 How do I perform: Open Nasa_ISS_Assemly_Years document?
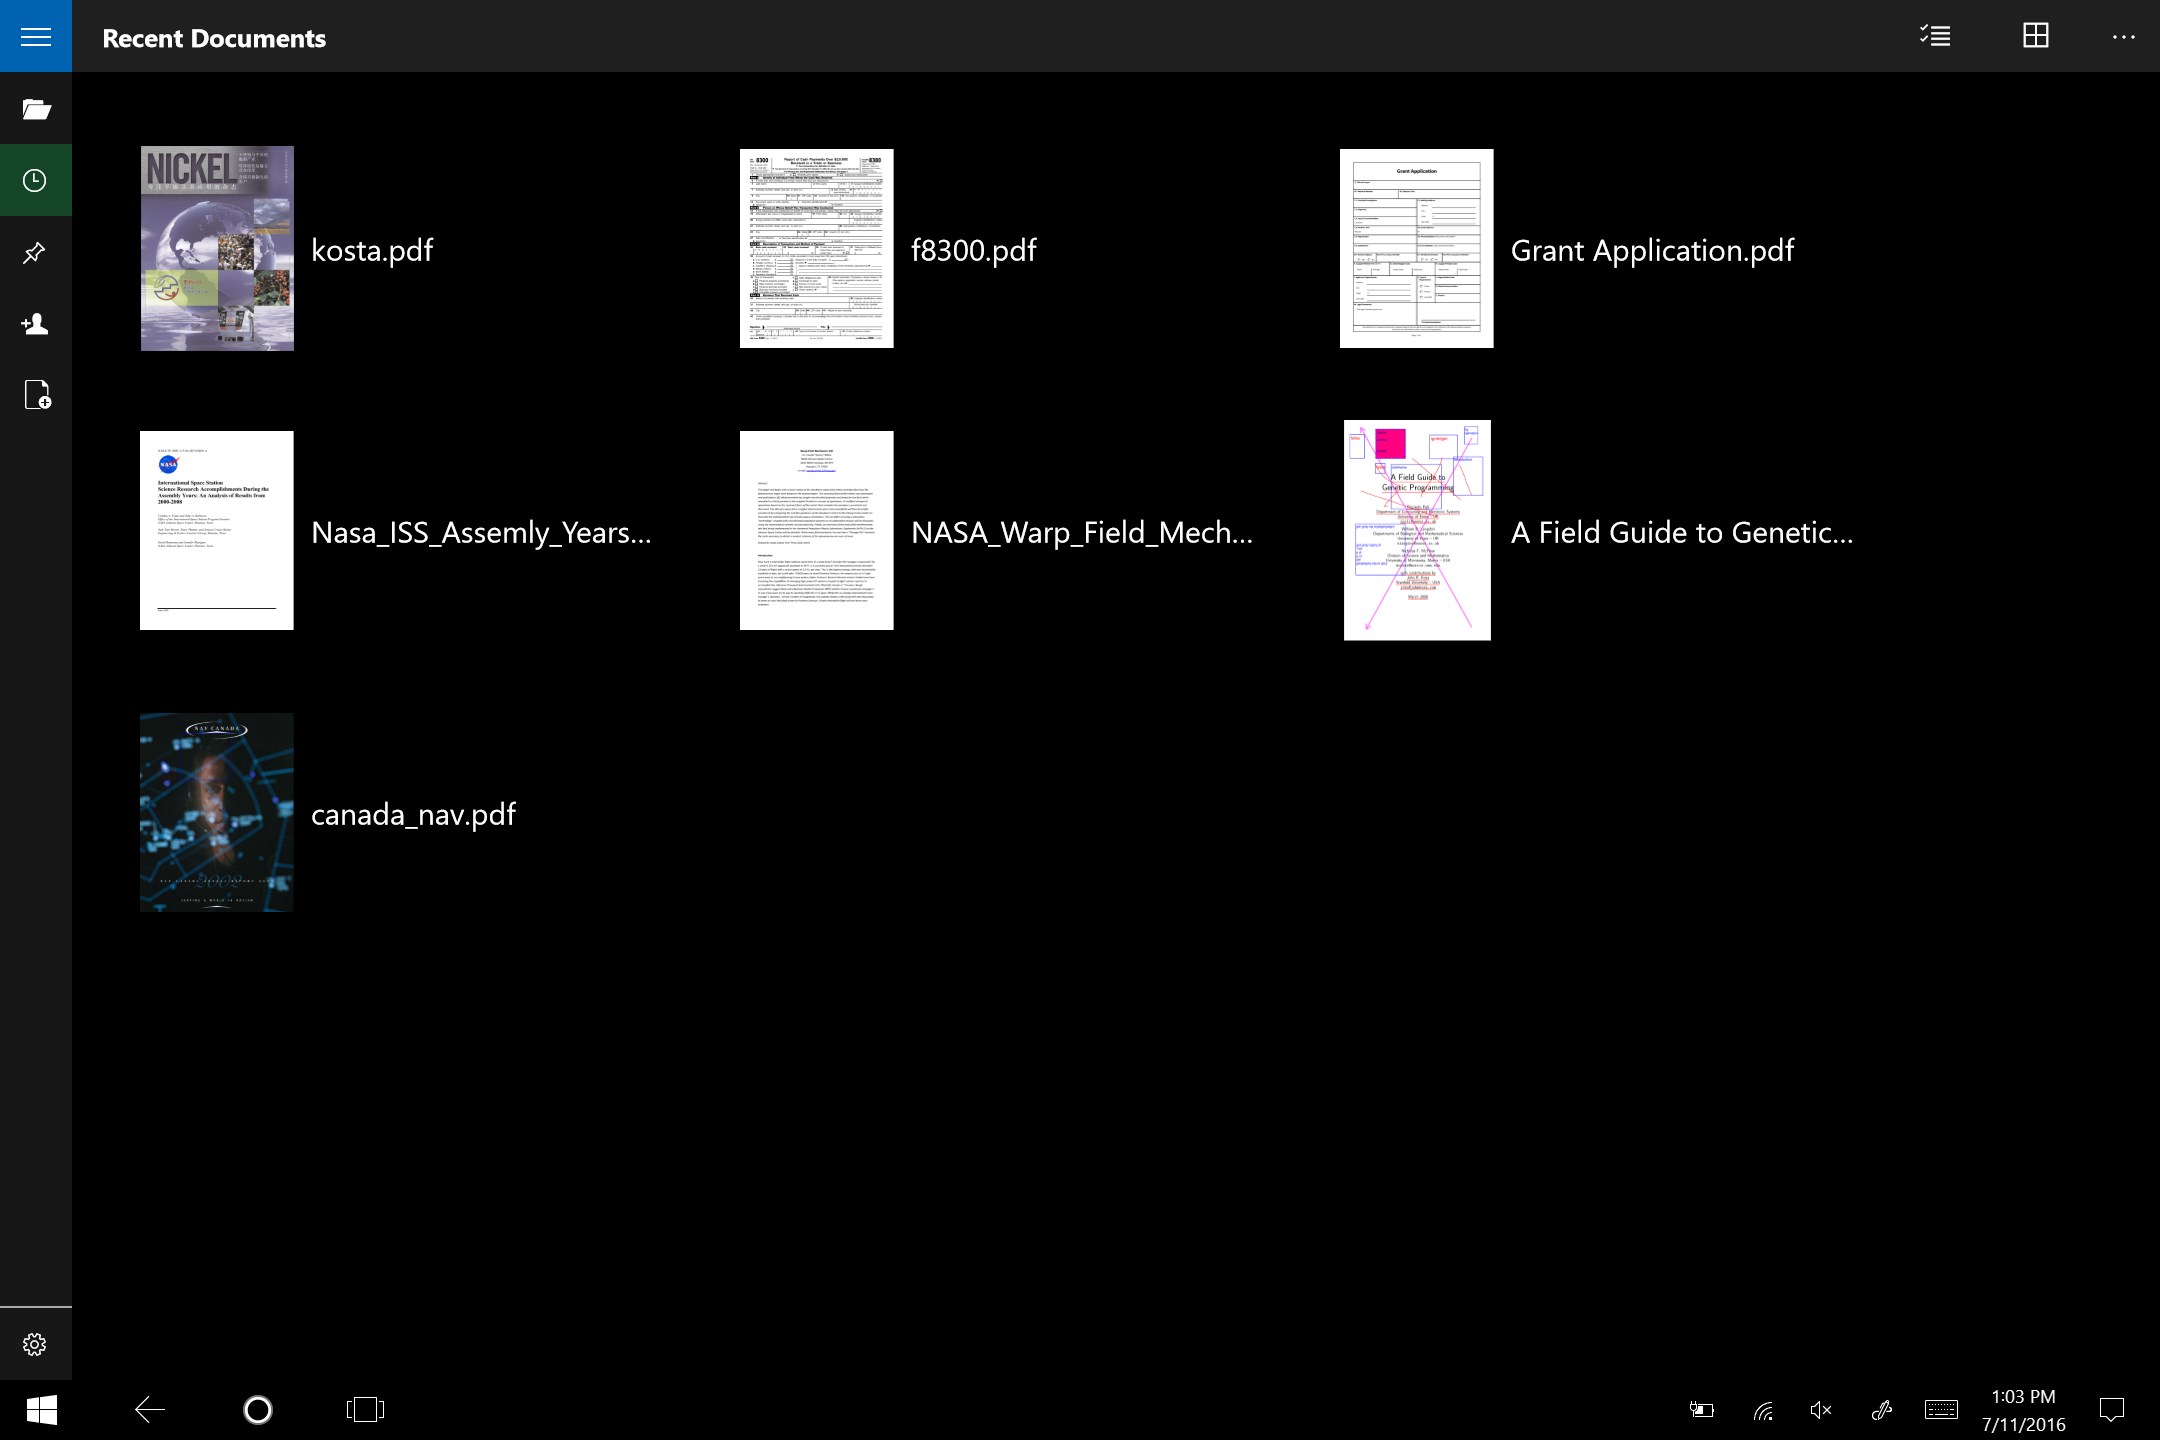point(480,532)
